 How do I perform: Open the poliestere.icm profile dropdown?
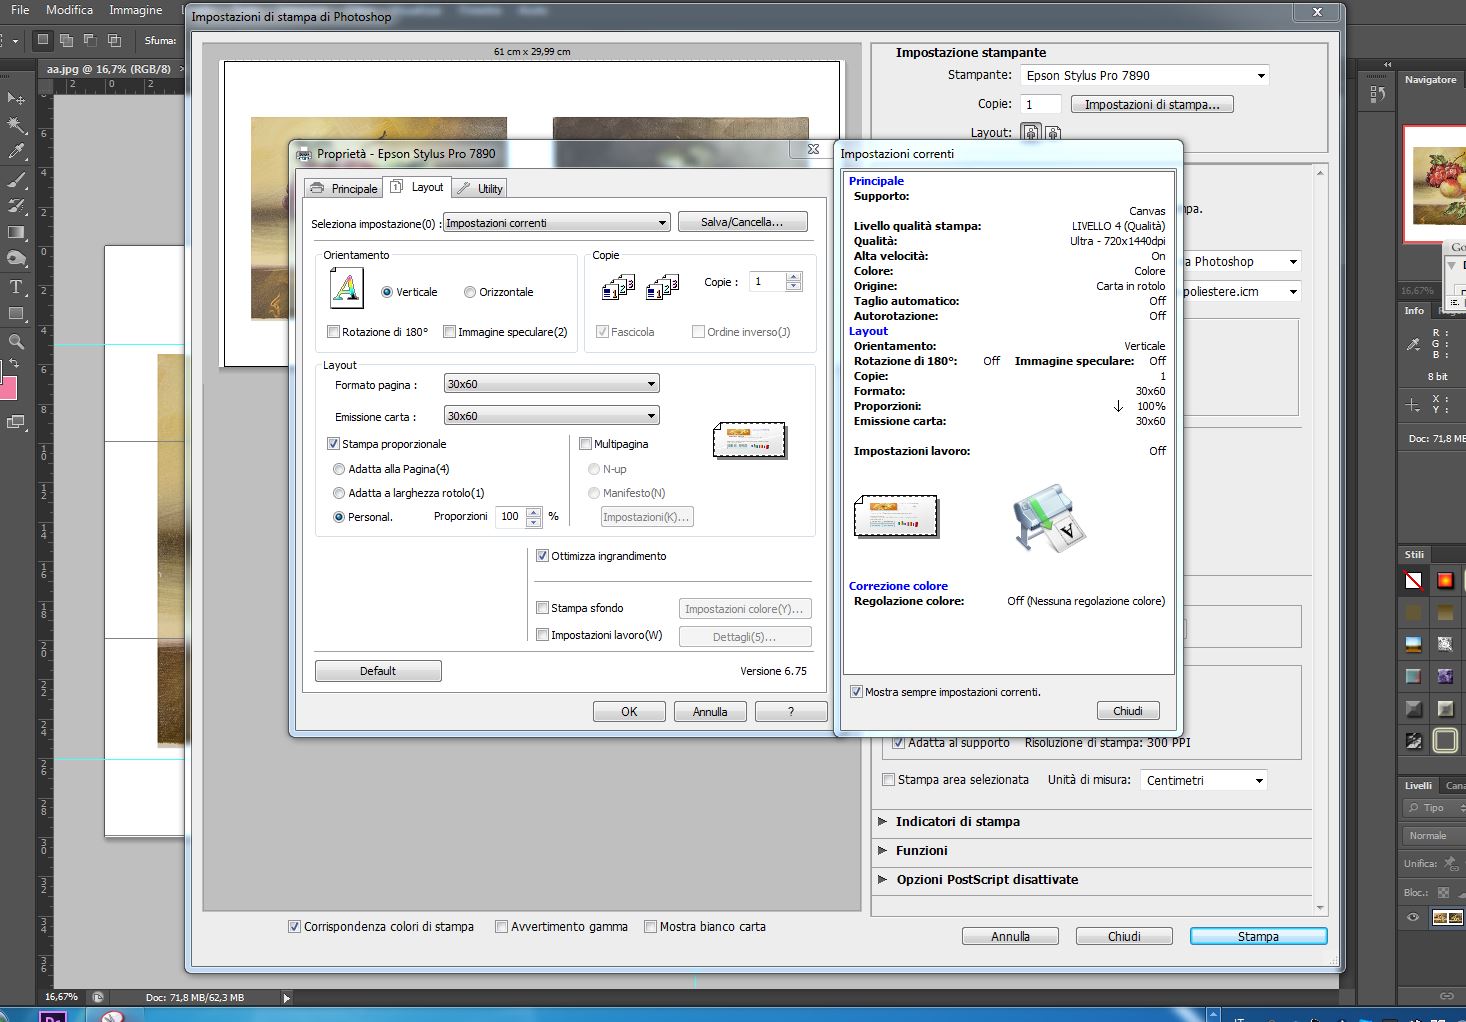(1241, 292)
